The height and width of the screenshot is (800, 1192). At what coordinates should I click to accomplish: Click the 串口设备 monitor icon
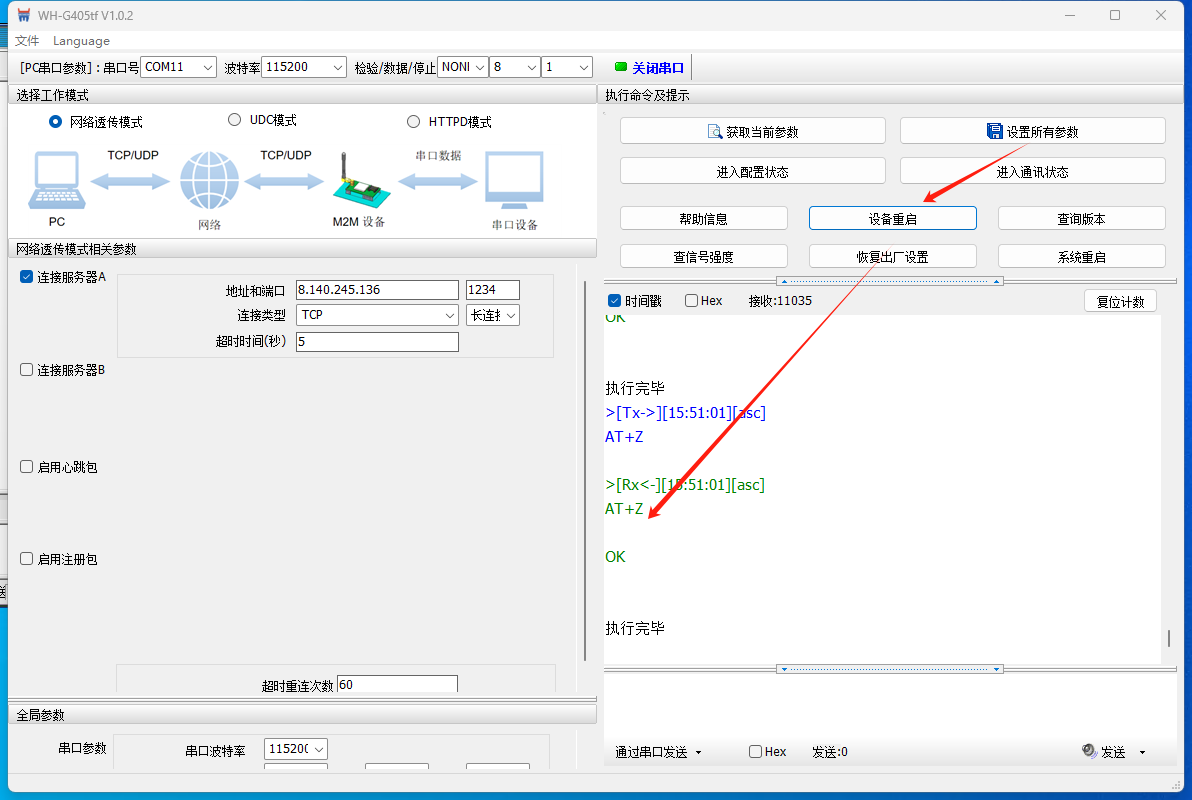pos(514,181)
